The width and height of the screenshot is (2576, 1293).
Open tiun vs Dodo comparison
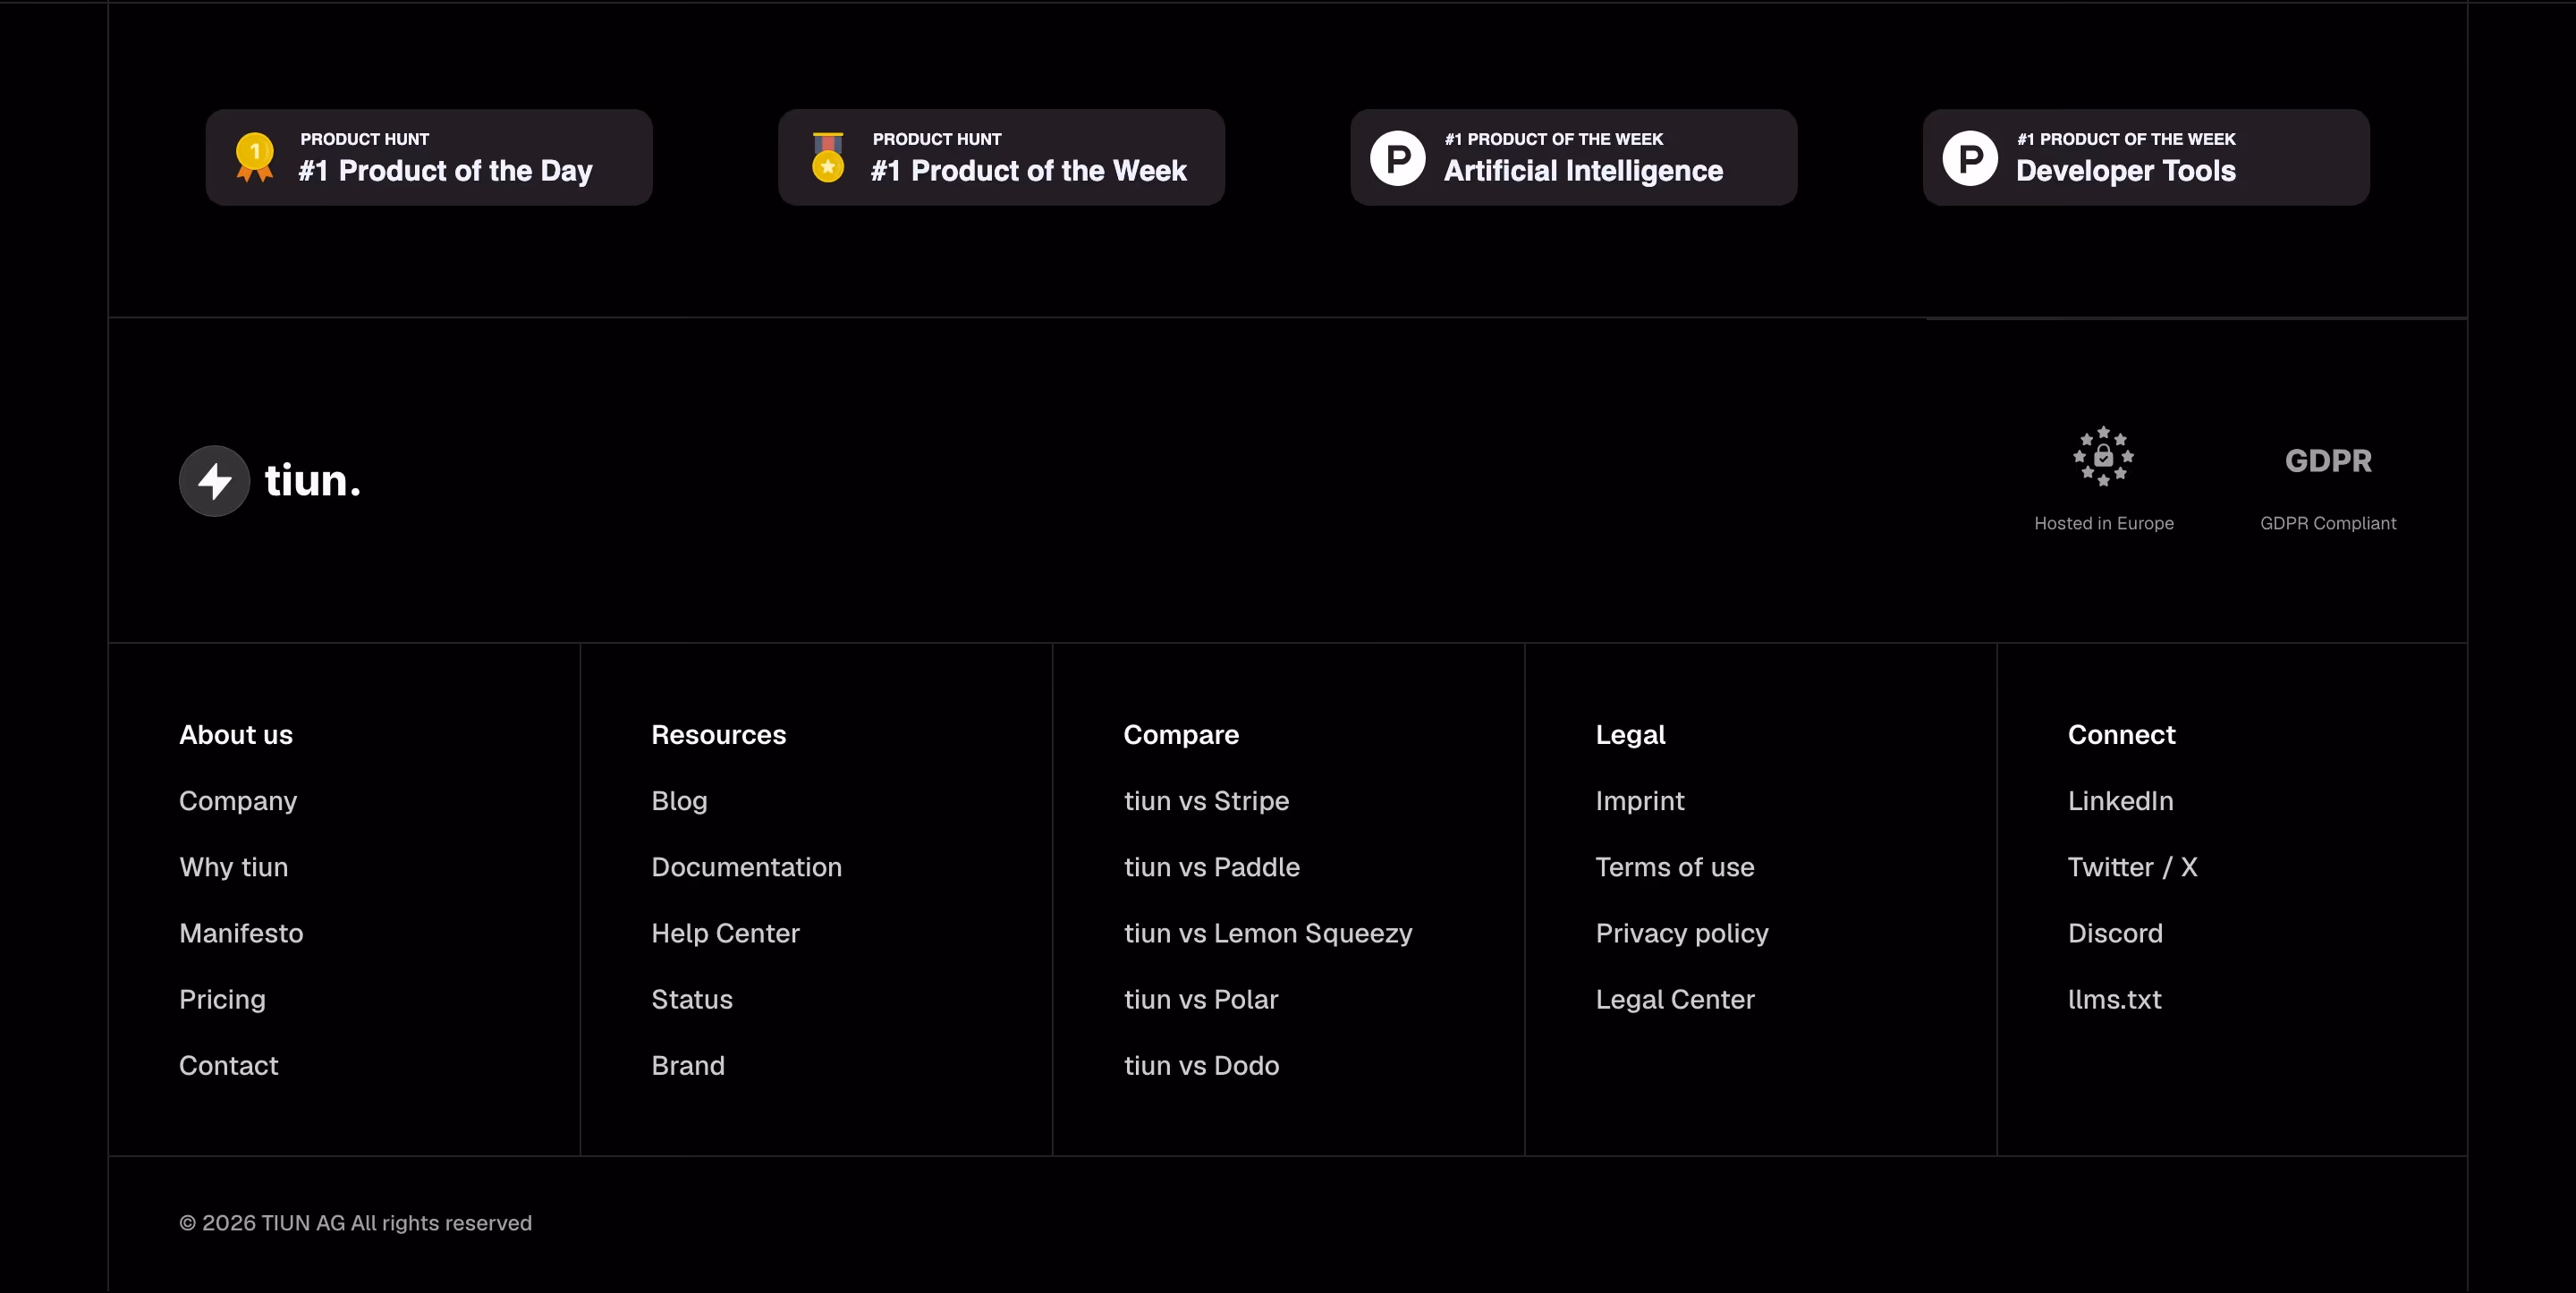[x=1201, y=1065]
